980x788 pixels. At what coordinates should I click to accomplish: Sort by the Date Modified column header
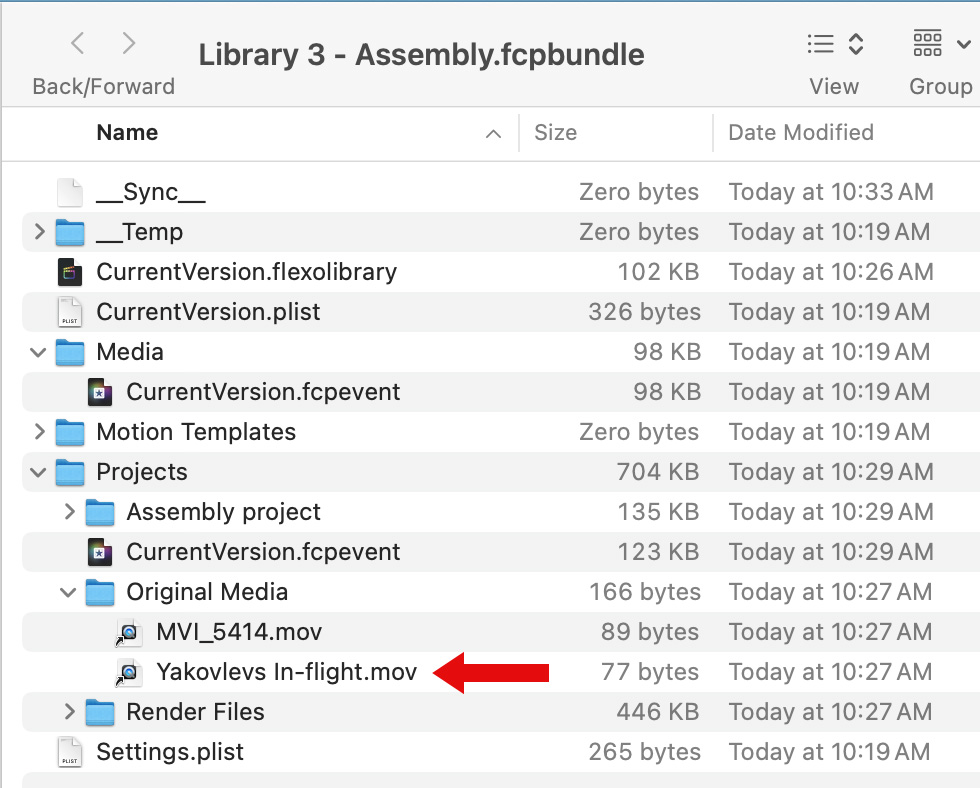tap(800, 133)
